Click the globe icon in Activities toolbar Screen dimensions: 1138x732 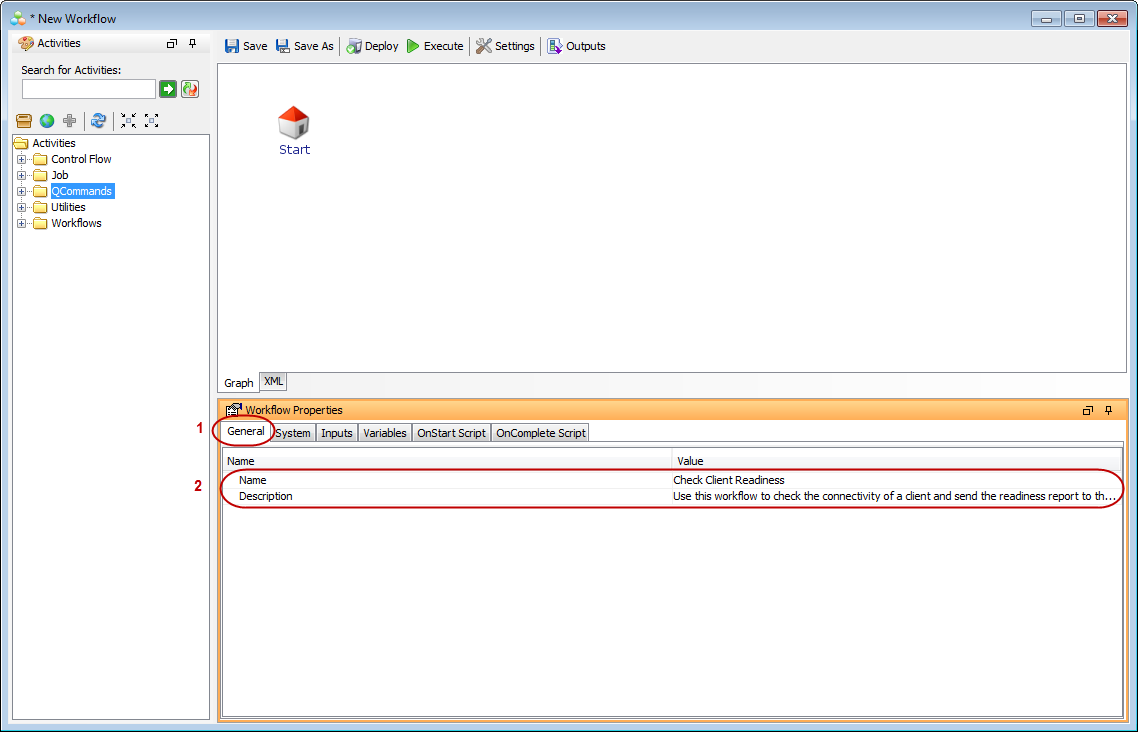pyautogui.click(x=47, y=121)
